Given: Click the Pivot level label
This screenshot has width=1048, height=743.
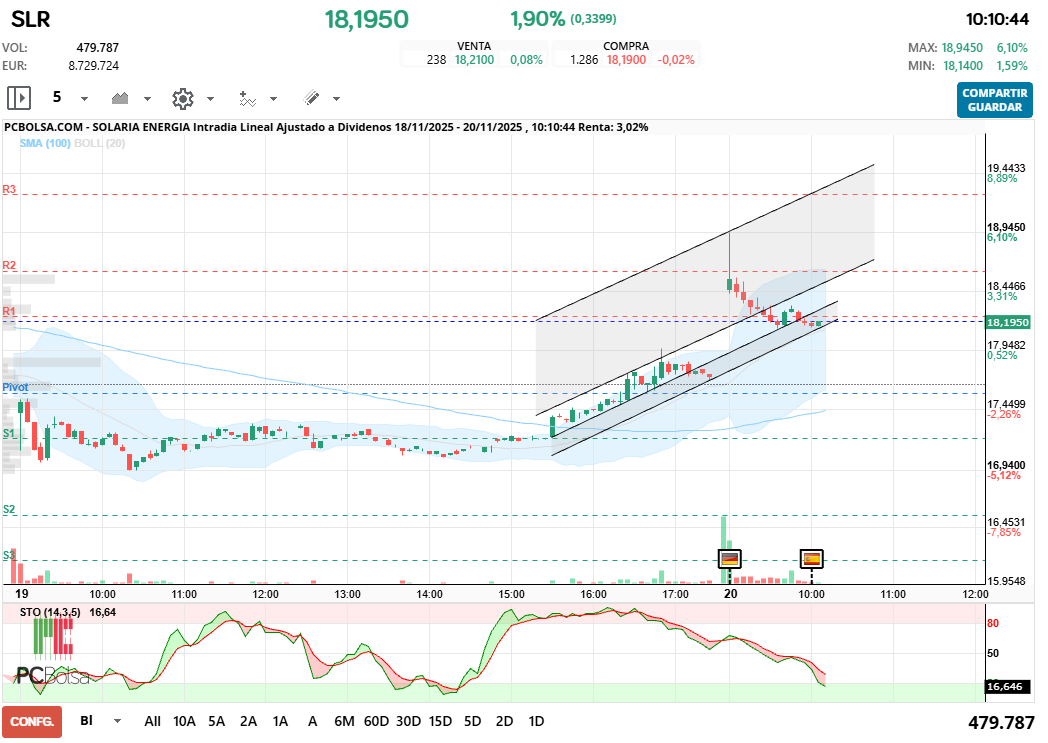Looking at the screenshot, I should tap(15, 387).
